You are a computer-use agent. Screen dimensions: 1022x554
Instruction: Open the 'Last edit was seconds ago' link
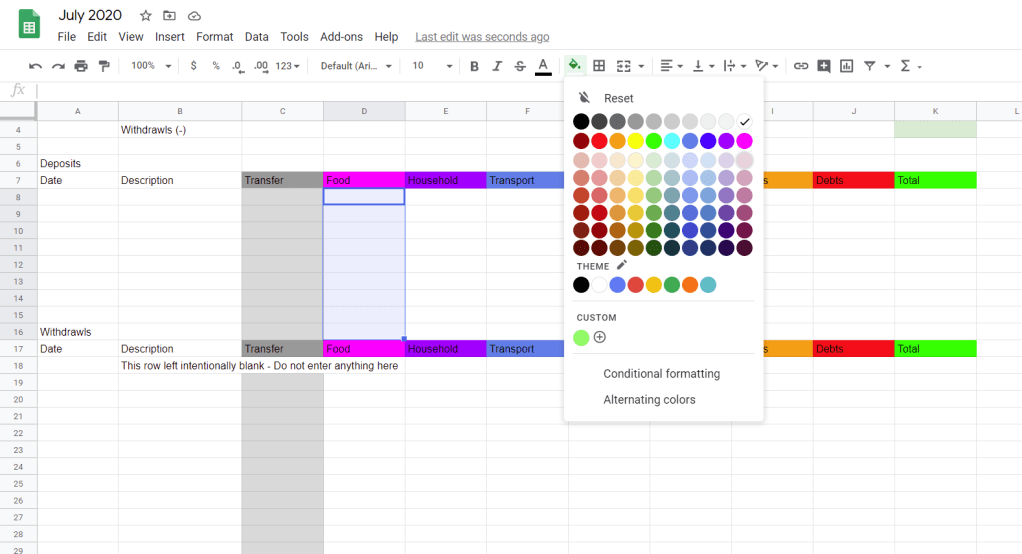click(482, 37)
